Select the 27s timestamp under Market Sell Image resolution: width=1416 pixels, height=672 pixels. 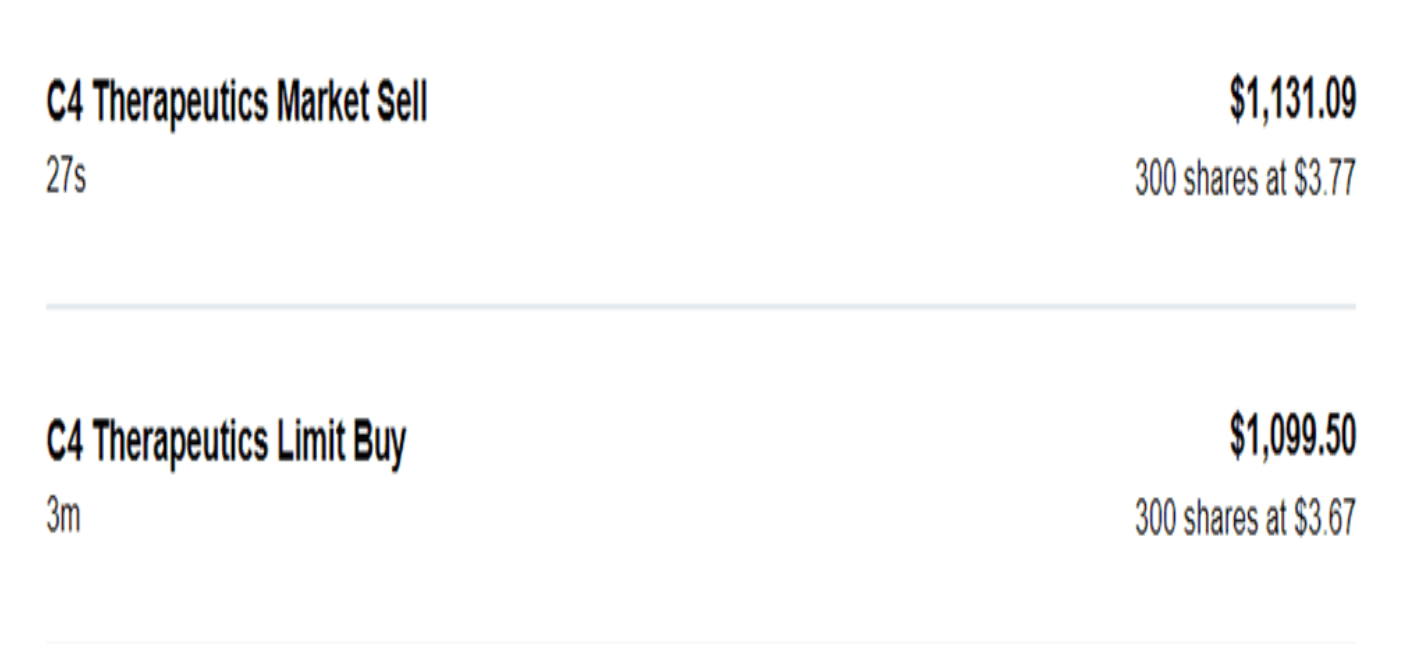click(x=66, y=180)
